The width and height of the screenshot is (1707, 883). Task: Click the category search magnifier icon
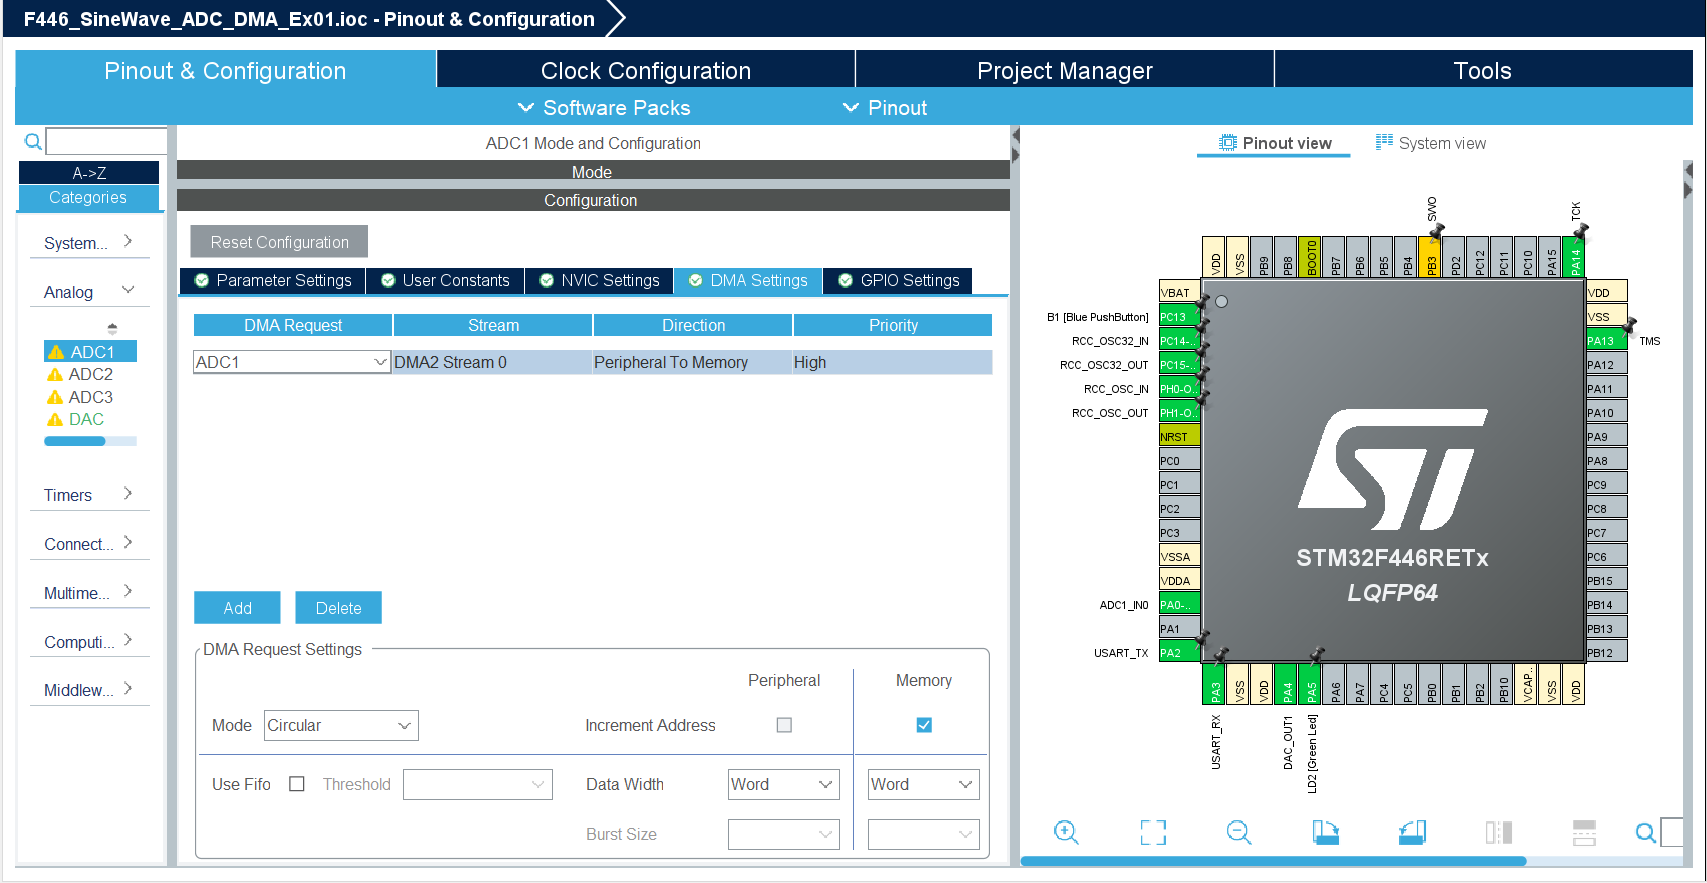pyautogui.click(x=33, y=141)
